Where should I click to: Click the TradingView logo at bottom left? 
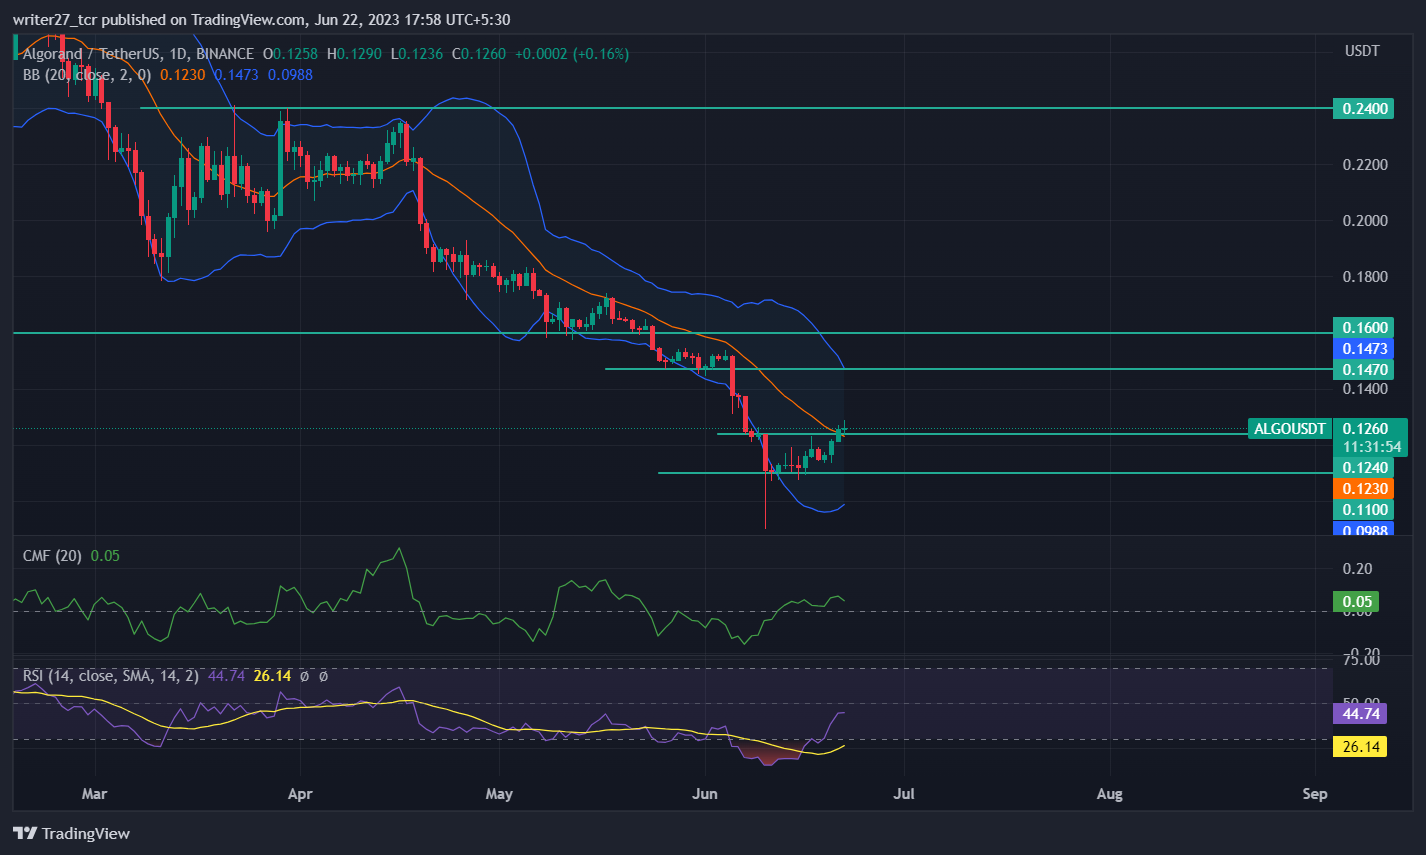coord(71,833)
